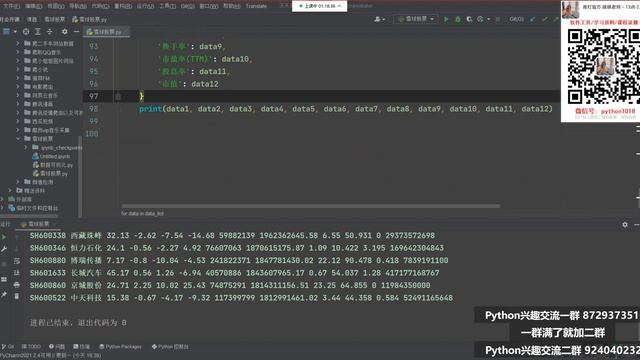This screenshot has height=360, width=640.
Task: Switch to the TODO tool window tab
Action: (31, 347)
